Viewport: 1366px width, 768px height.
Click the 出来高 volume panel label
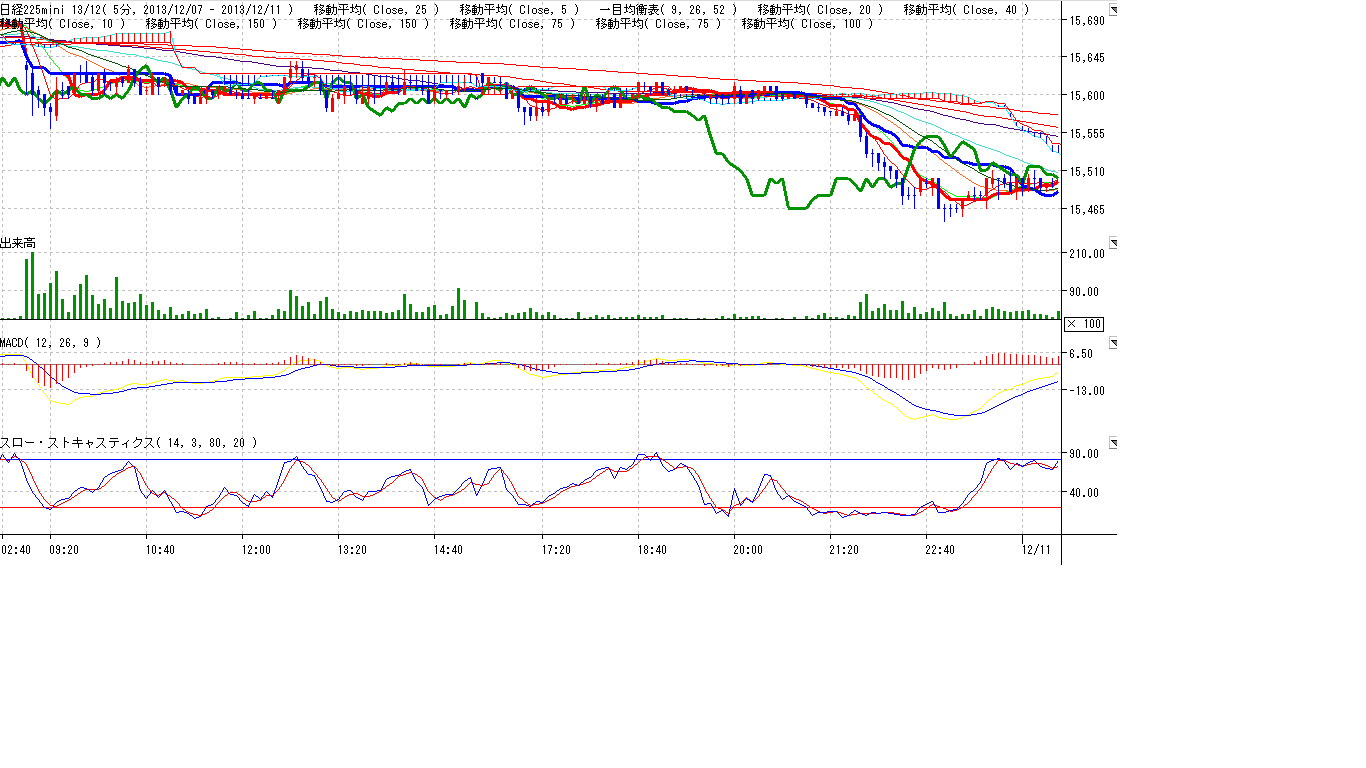pyautogui.click(x=18, y=243)
